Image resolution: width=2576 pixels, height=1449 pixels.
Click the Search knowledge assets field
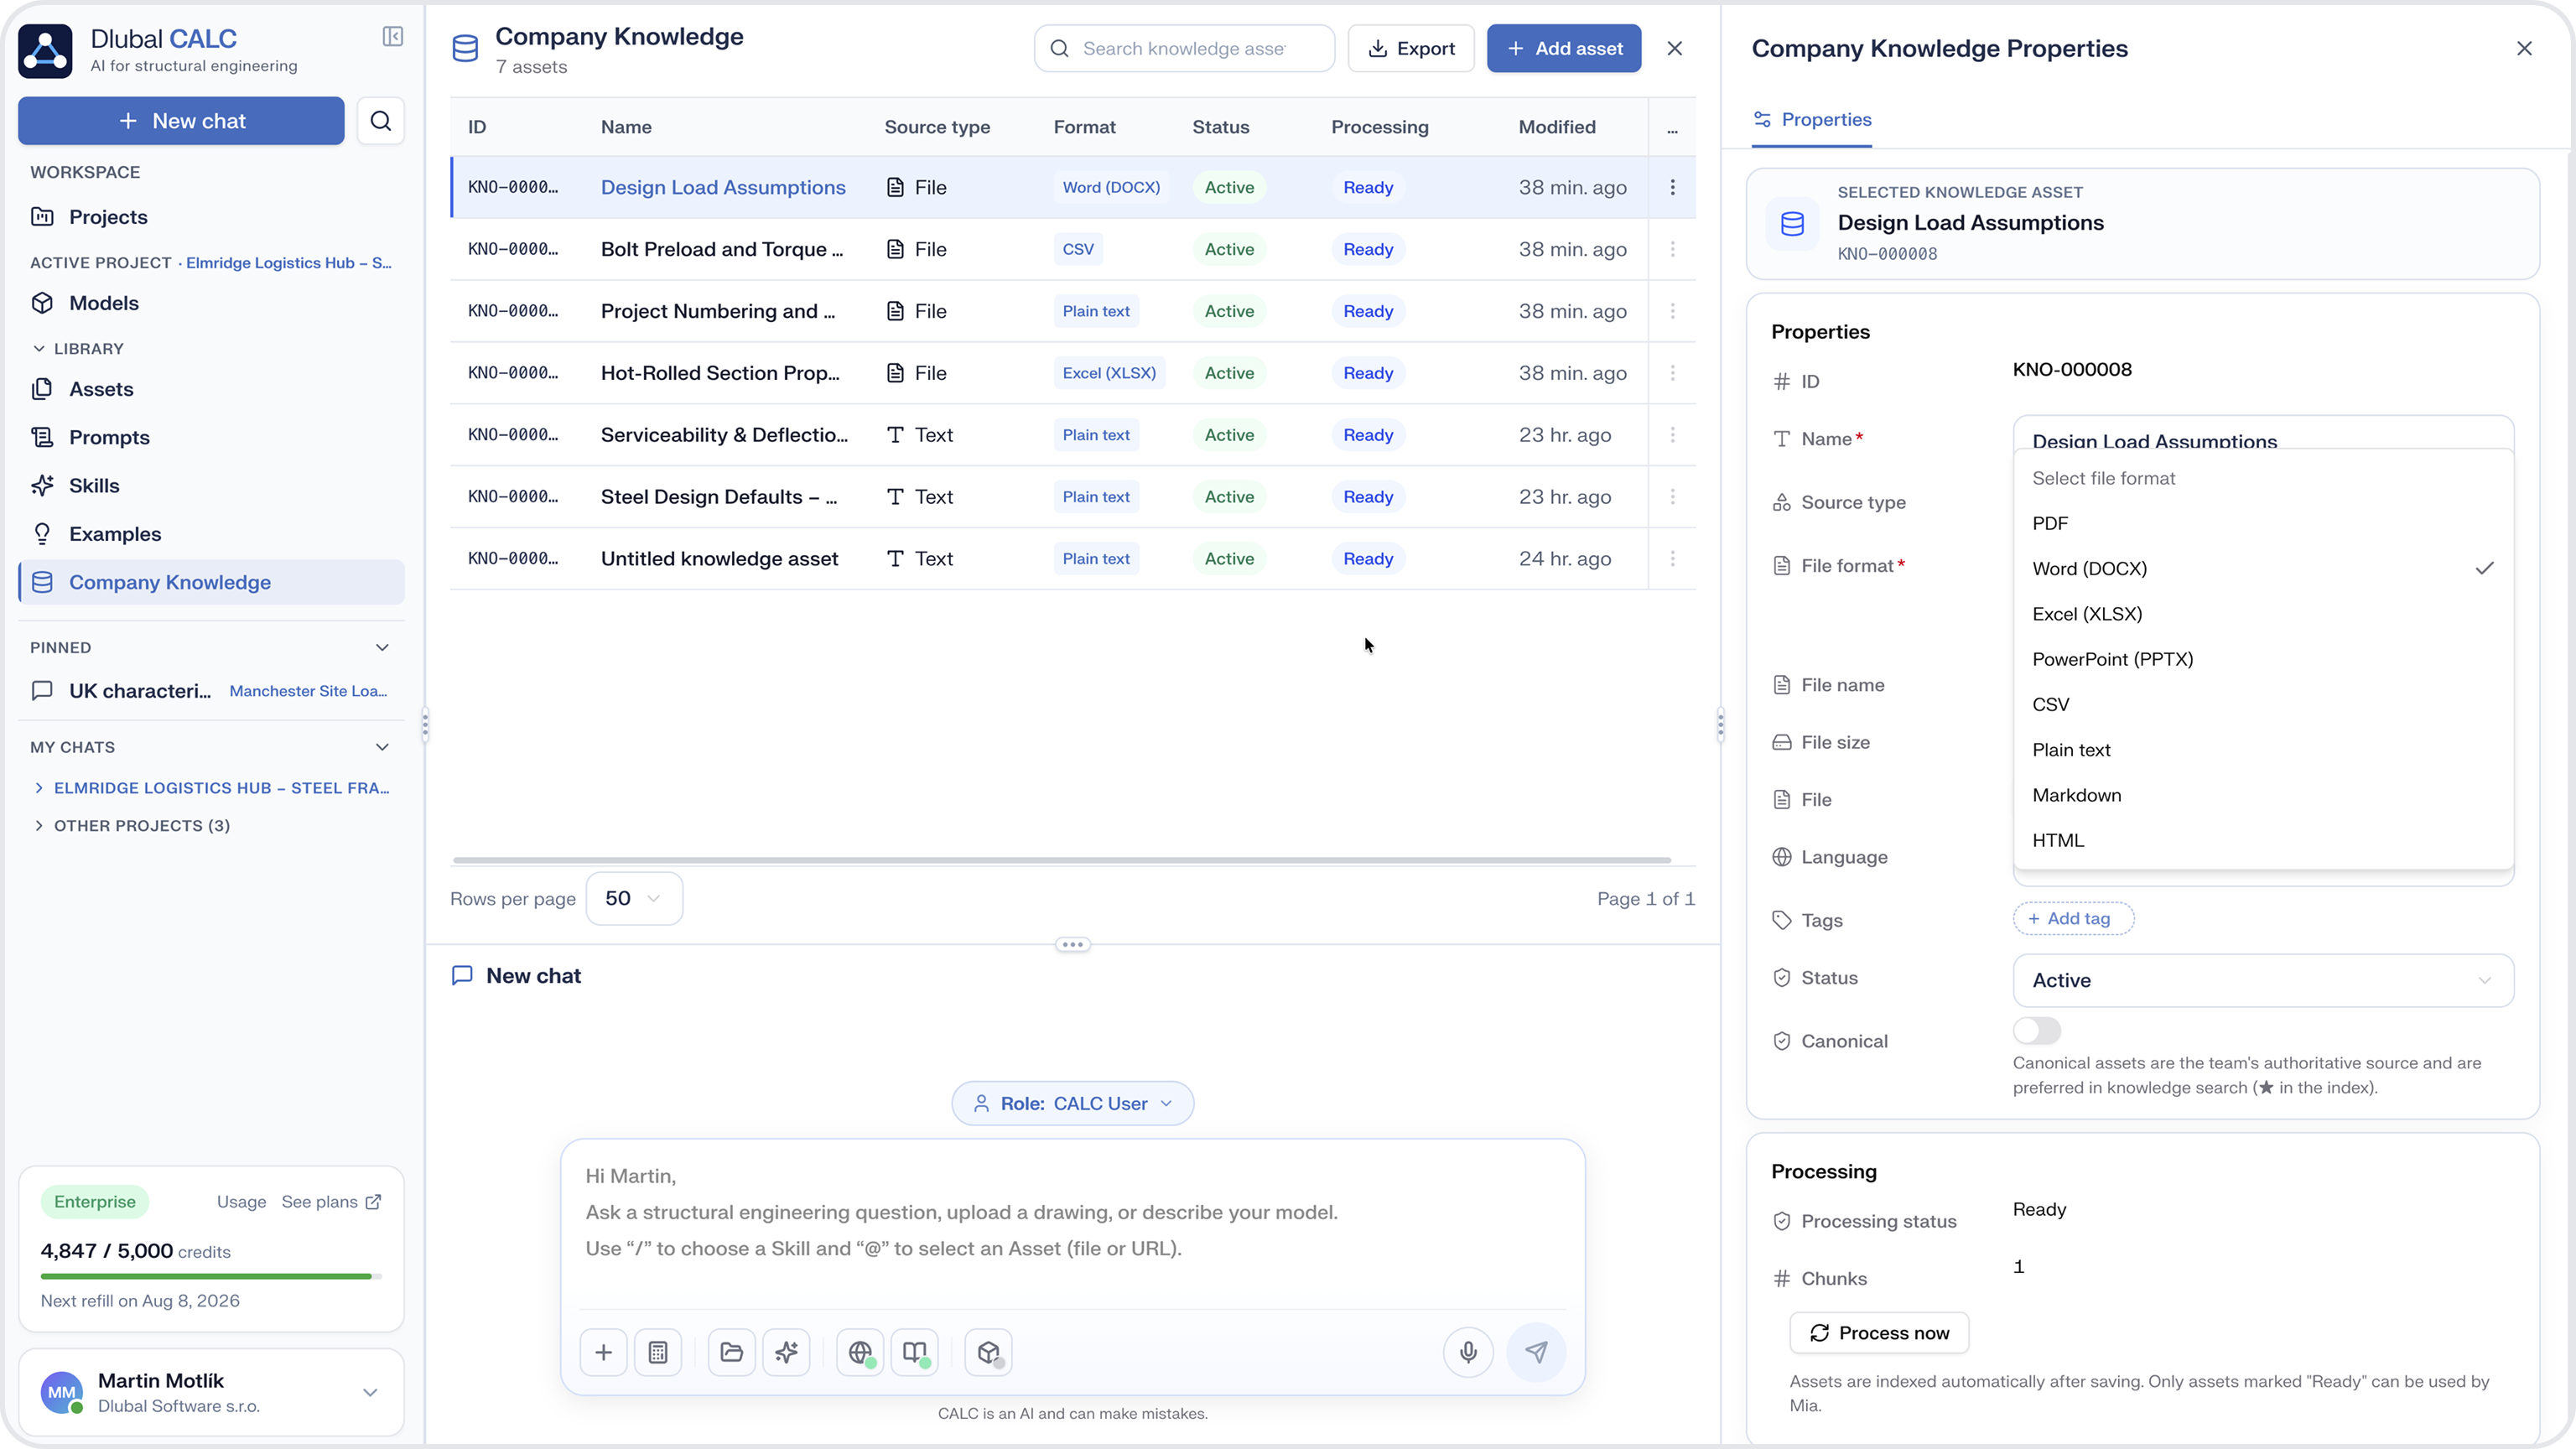click(1184, 48)
